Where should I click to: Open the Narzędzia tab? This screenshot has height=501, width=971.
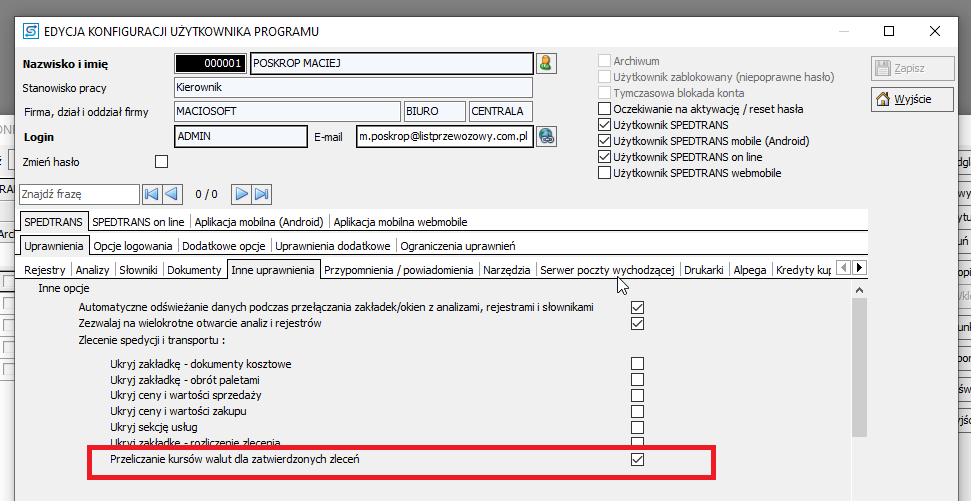507,270
